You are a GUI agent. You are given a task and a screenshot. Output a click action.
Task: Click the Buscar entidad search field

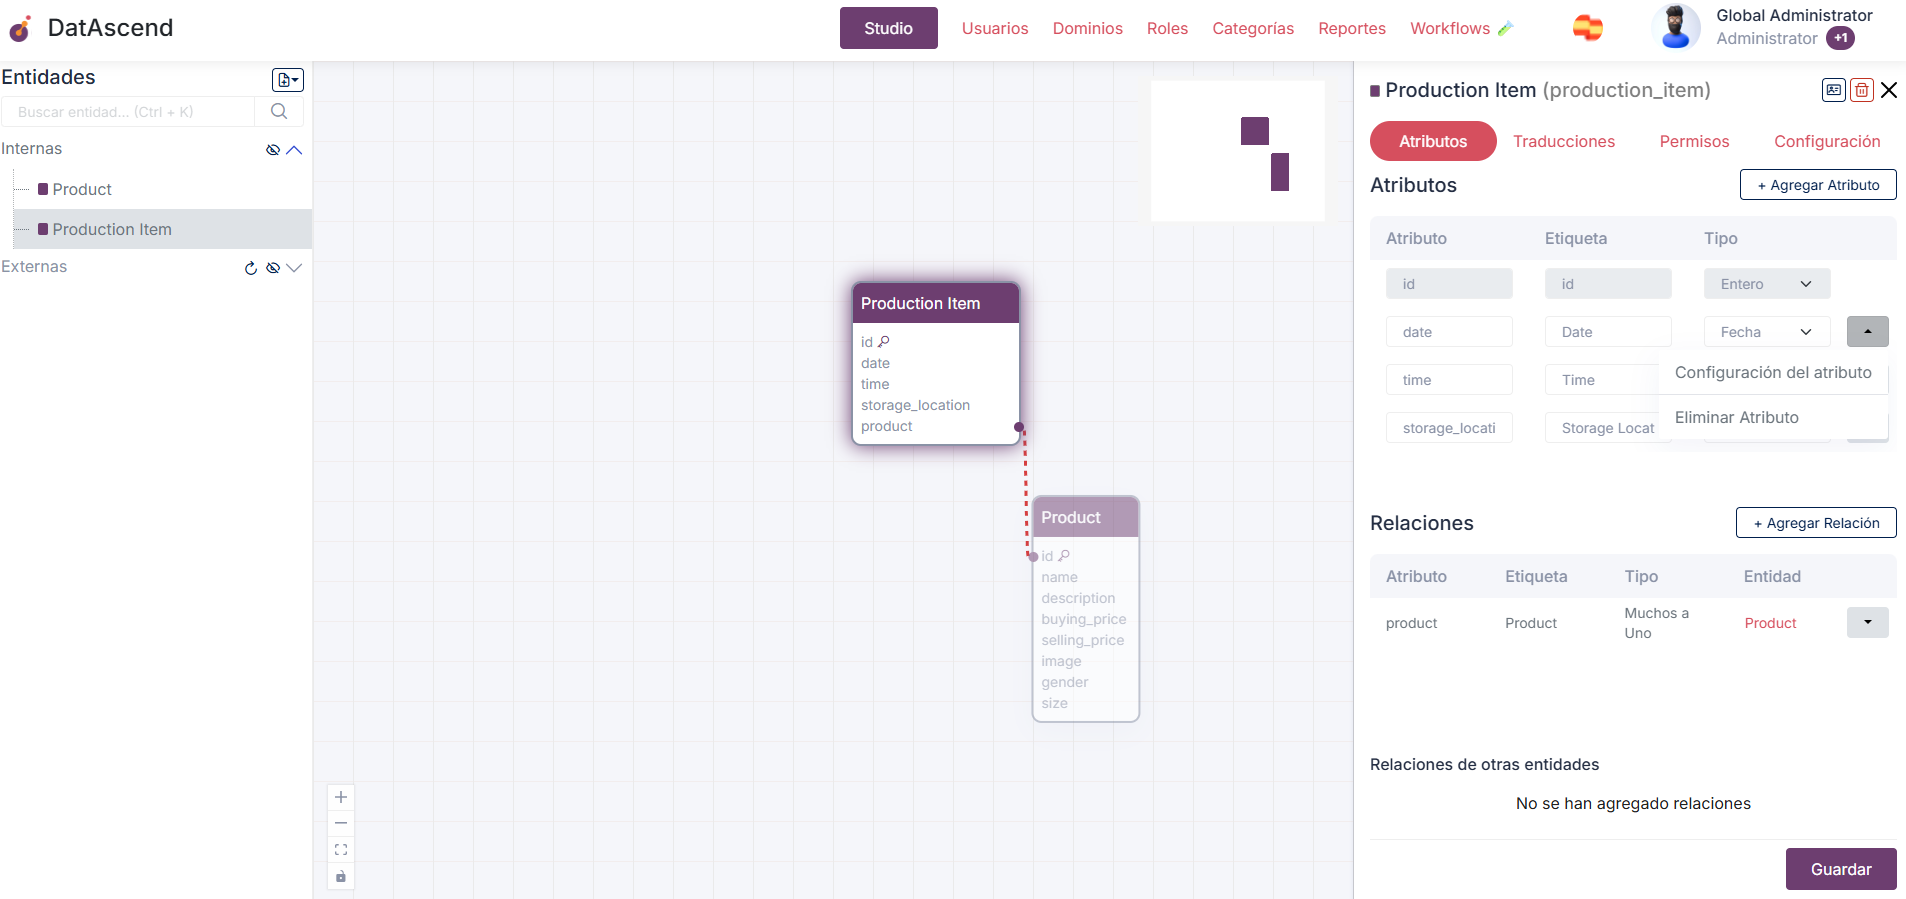(x=128, y=112)
